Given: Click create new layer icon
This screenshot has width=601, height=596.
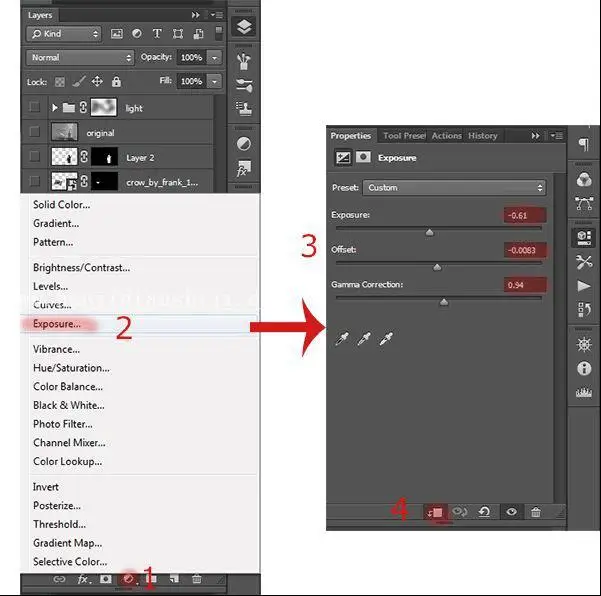Looking at the screenshot, I should click(x=174, y=579).
